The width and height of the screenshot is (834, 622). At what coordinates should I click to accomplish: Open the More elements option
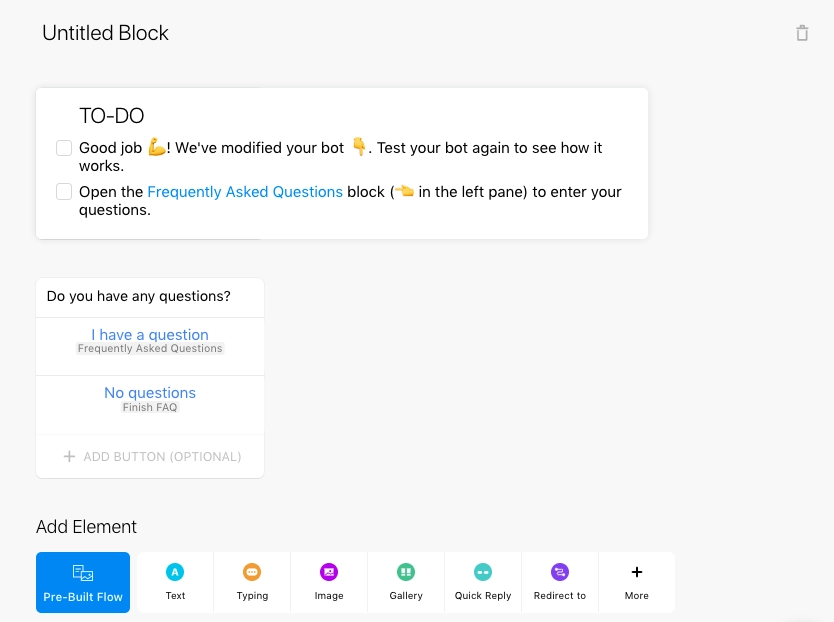[x=637, y=582]
